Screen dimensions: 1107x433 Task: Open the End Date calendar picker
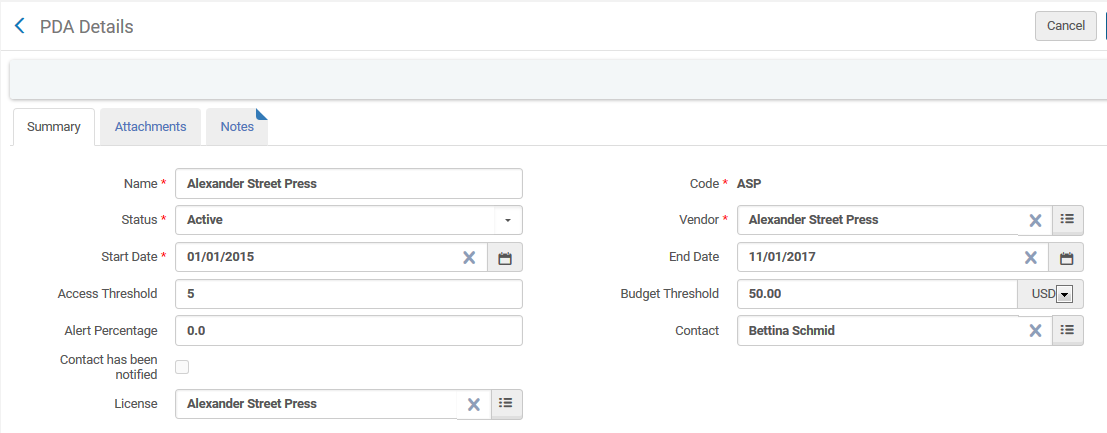(x=1066, y=257)
